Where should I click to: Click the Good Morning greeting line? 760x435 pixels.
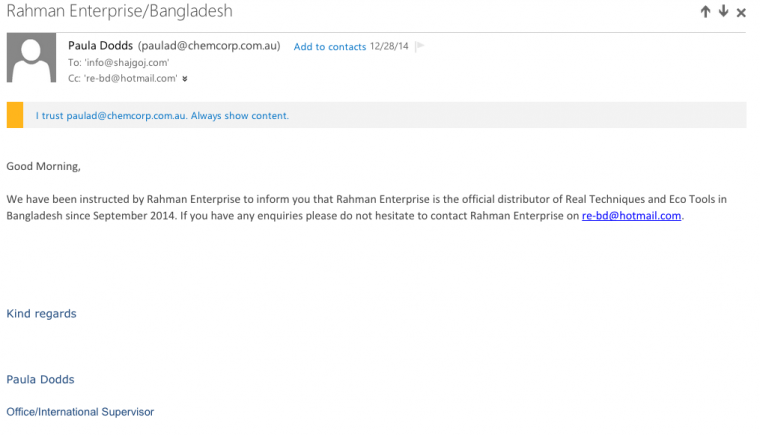[43, 166]
